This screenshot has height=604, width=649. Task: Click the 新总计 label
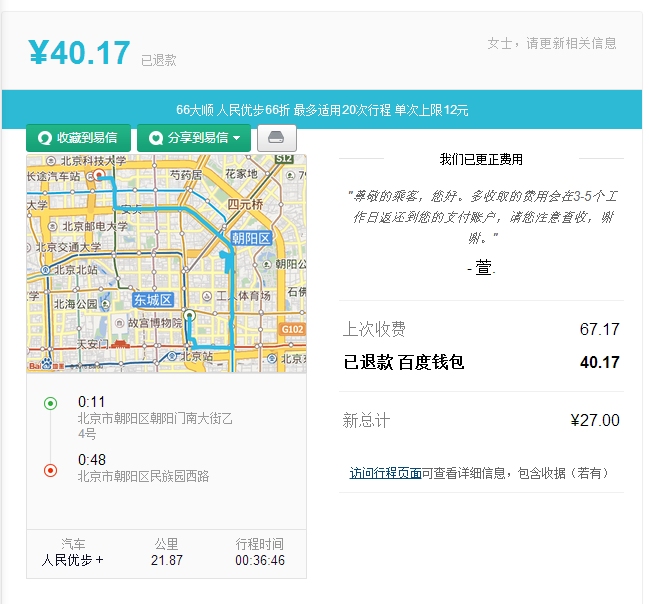point(366,420)
